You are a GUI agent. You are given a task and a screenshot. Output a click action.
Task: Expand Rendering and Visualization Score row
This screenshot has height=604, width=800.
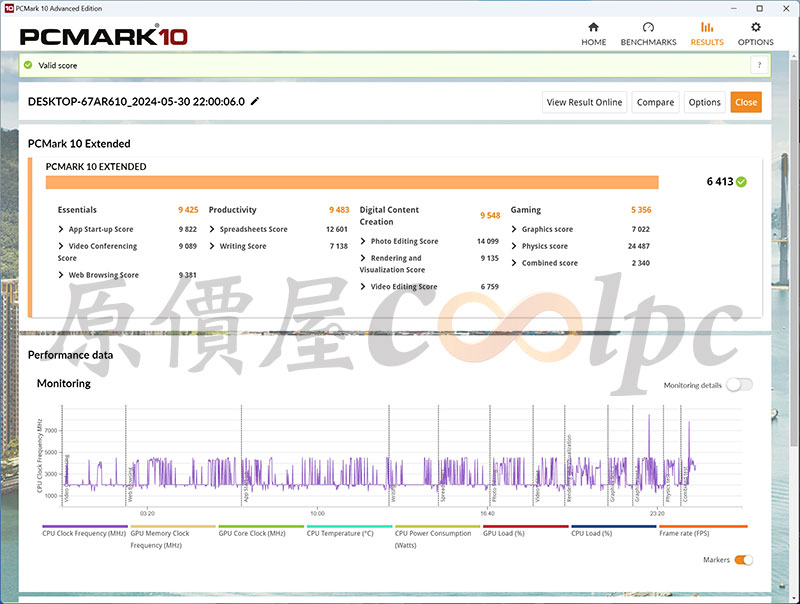(x=363, y=258)
